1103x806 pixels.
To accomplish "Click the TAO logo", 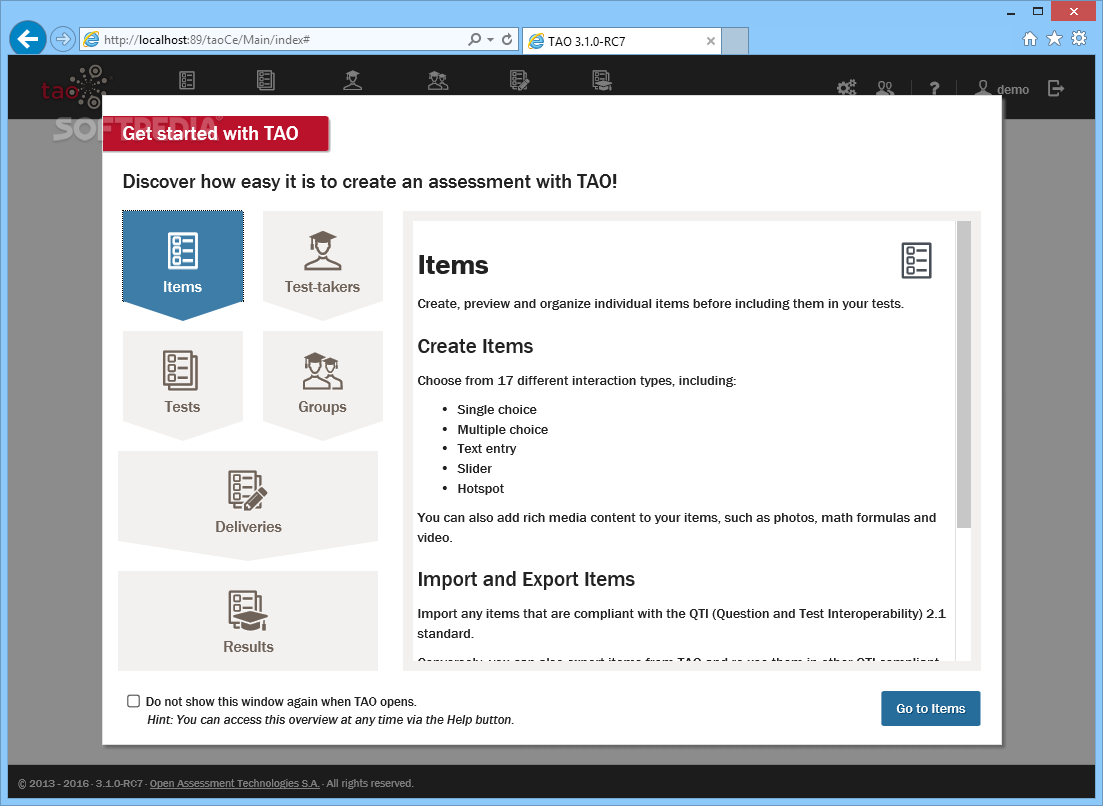I will pos(76,88).
